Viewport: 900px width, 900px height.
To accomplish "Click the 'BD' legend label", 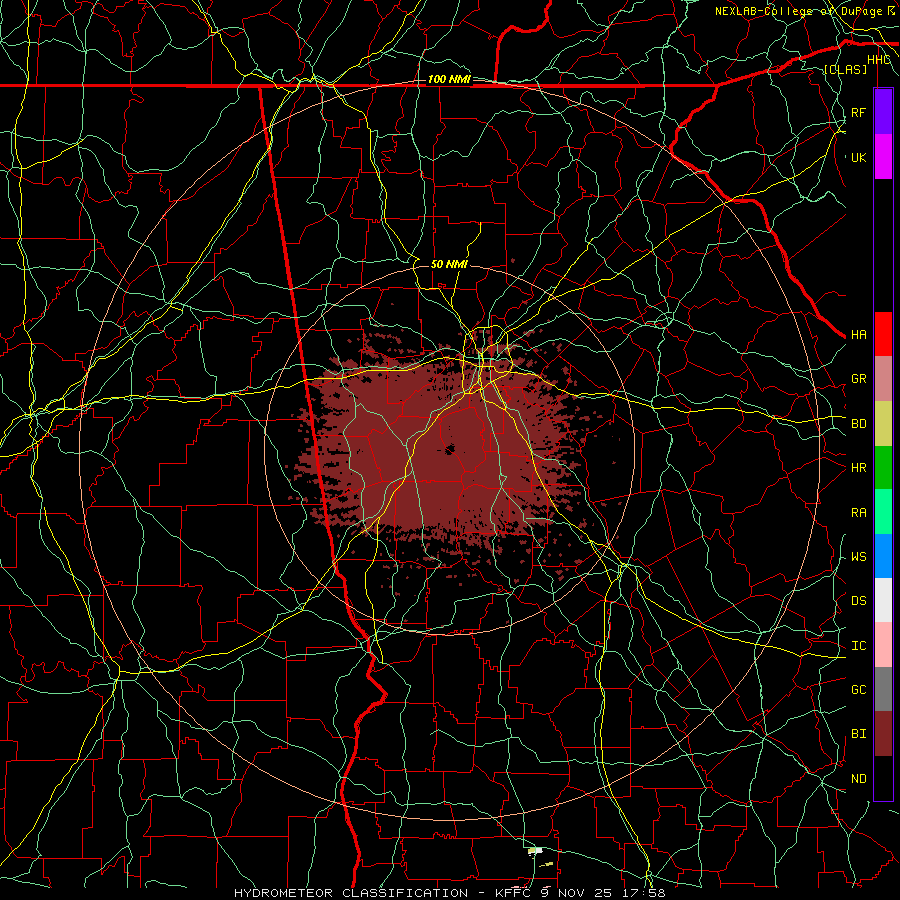I will pyautogui.click(x=858, y=423).
